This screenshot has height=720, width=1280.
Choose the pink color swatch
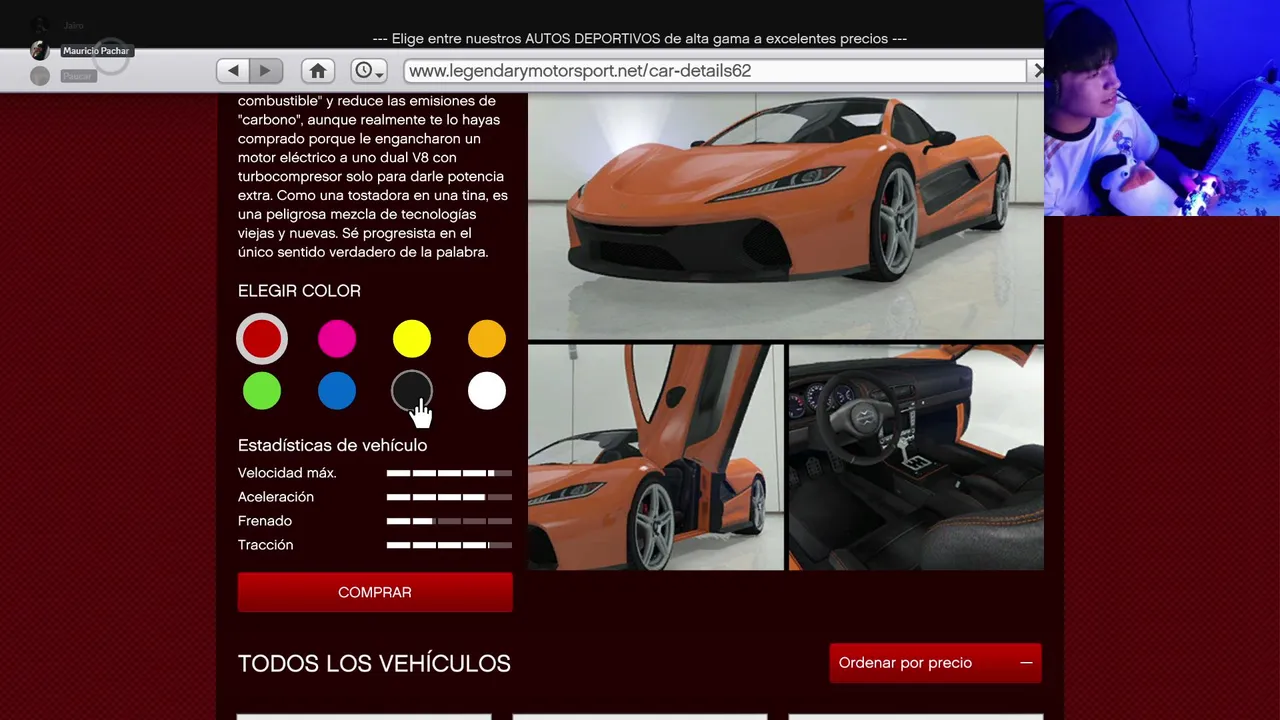[x=337, y=339]
